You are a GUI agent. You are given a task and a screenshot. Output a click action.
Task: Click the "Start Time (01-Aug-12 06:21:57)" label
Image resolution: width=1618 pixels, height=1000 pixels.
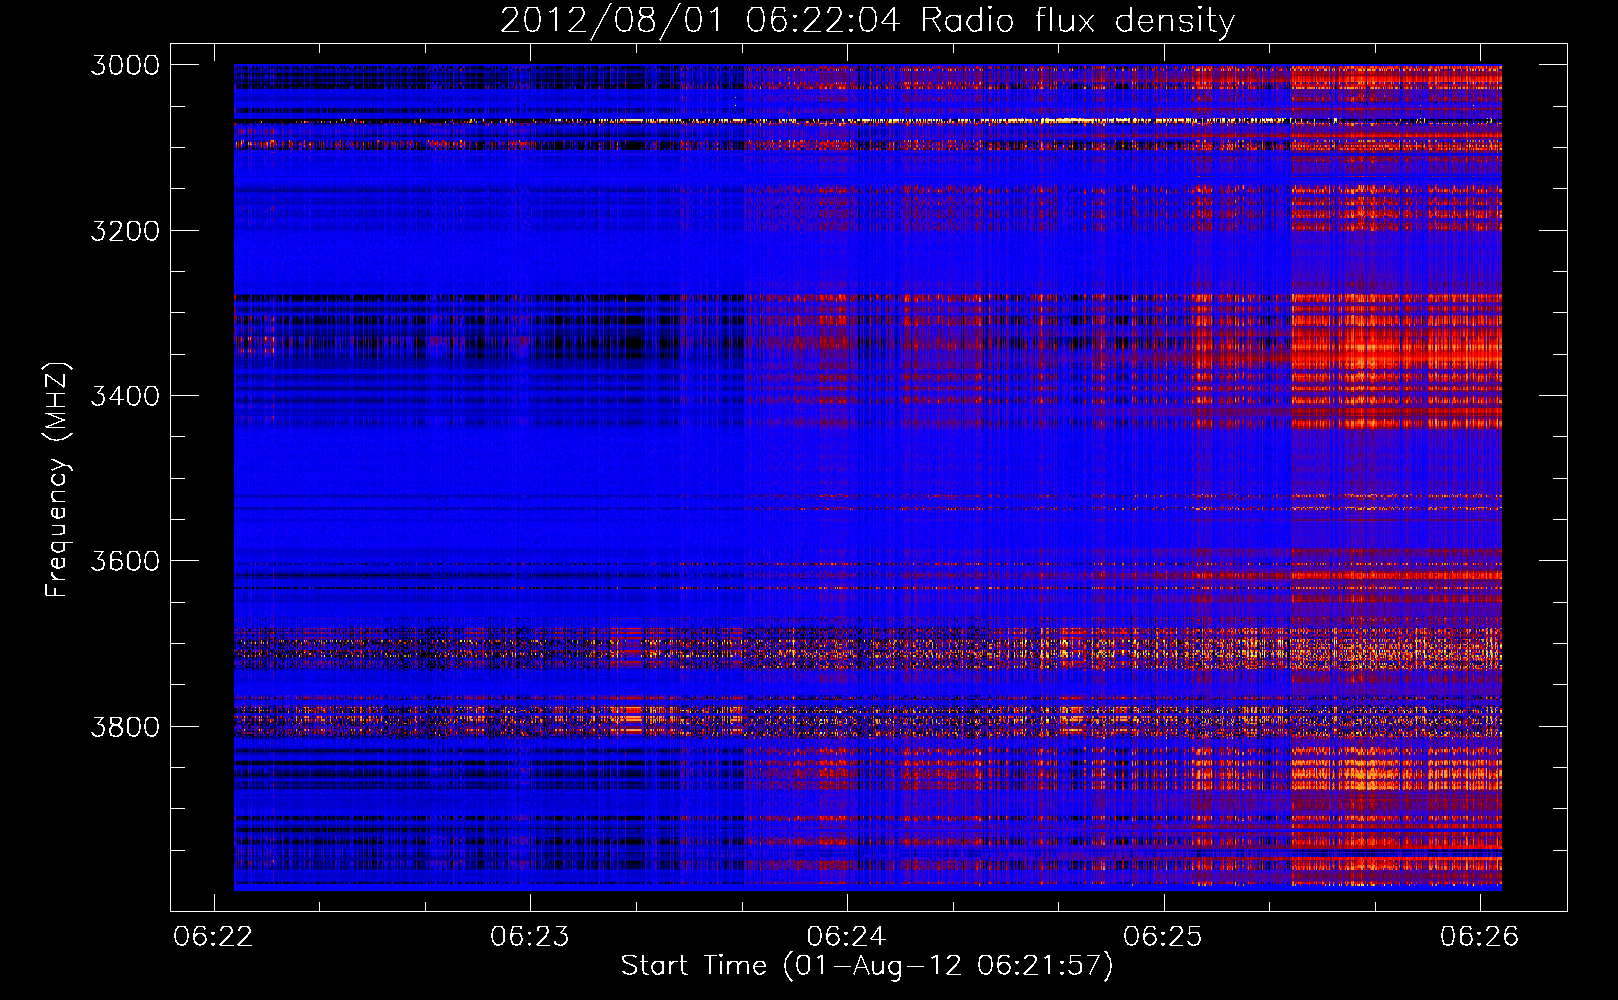867,966
